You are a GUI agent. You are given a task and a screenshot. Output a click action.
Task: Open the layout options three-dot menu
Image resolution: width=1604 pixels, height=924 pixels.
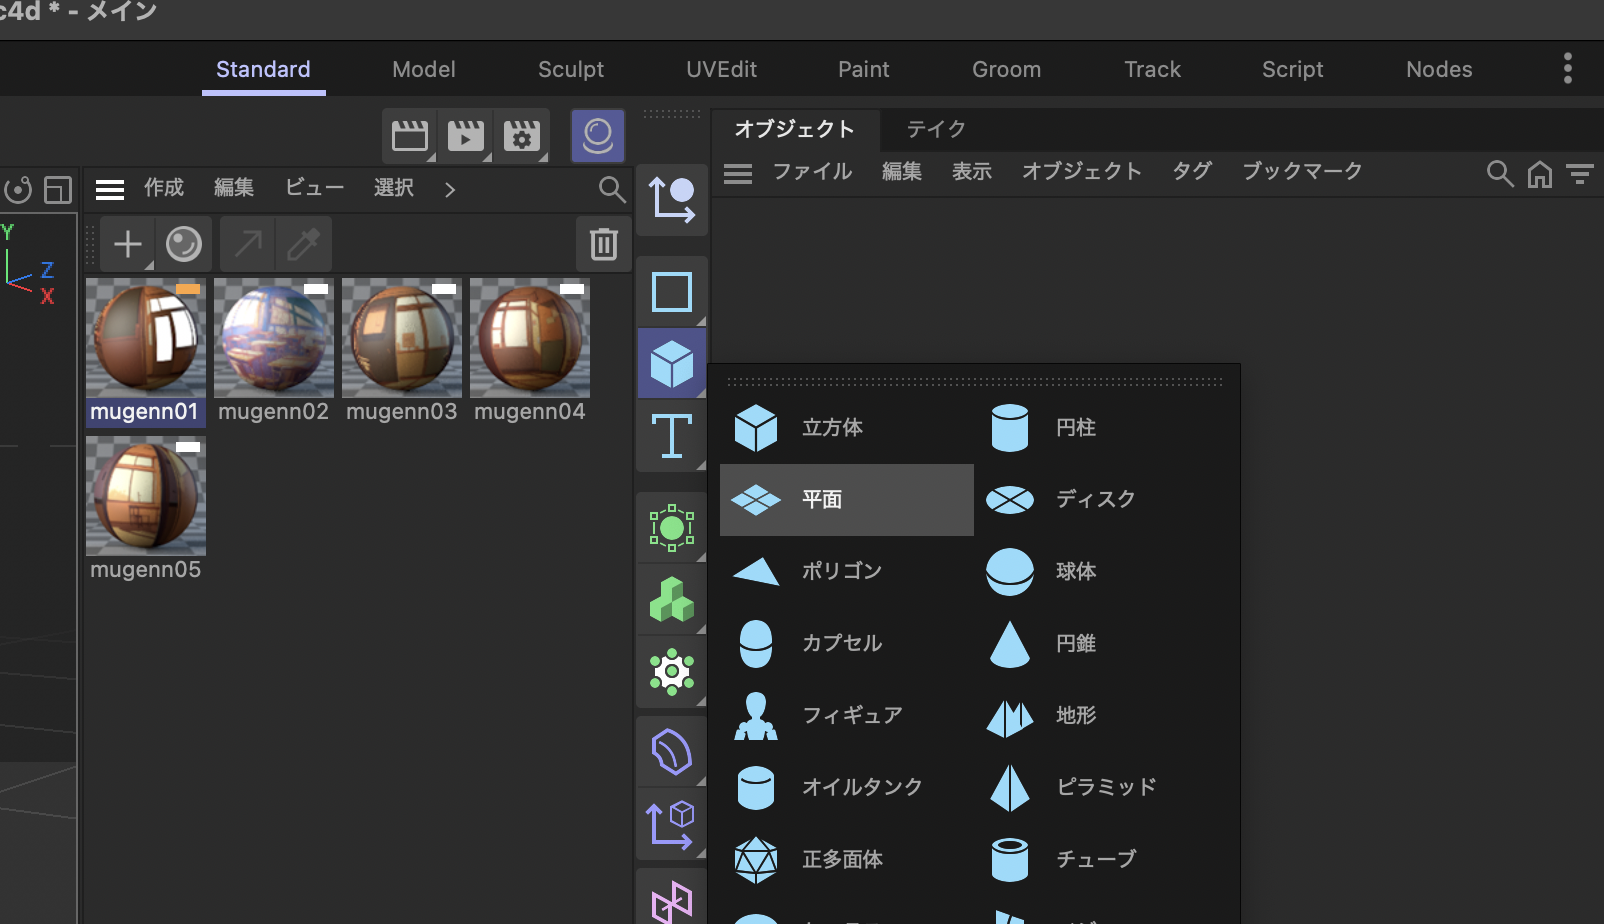tap(1567, 68)
